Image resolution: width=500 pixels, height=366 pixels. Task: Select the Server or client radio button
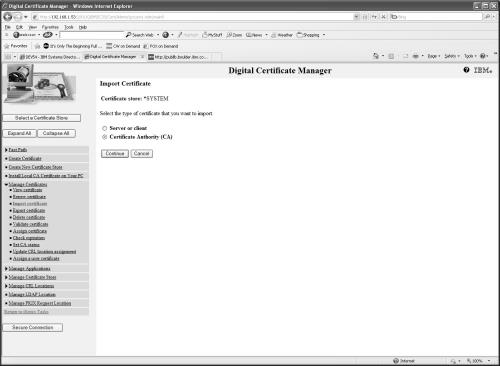105,128
